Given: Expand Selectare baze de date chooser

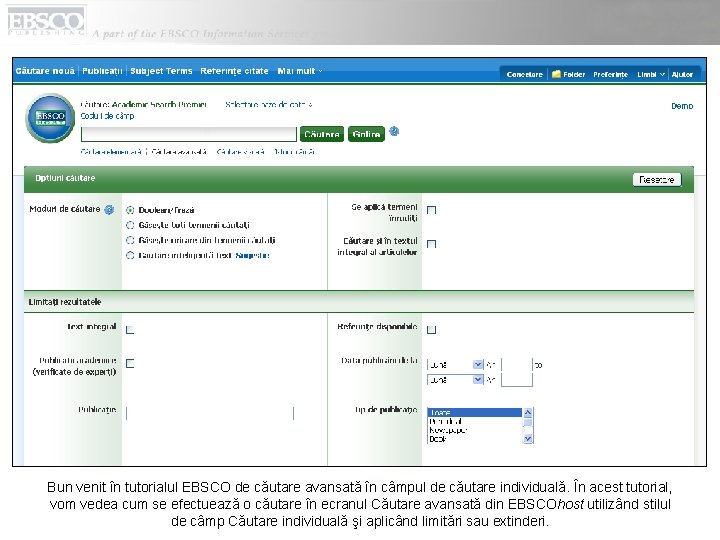Looking at the screenshot, I should point(269,105).
